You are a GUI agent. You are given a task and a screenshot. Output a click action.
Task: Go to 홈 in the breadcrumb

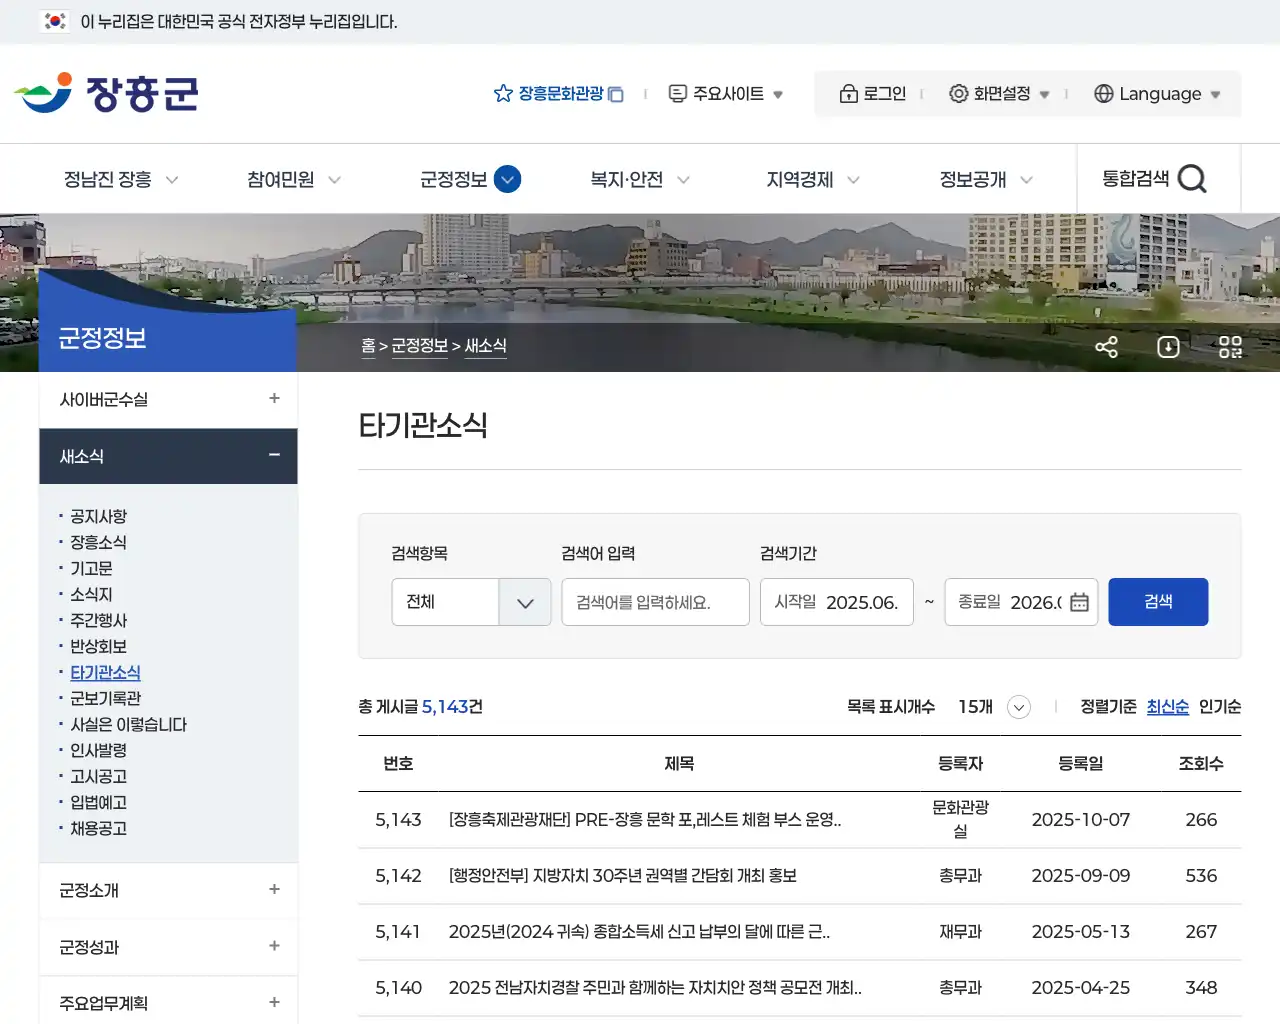(368, 346)
